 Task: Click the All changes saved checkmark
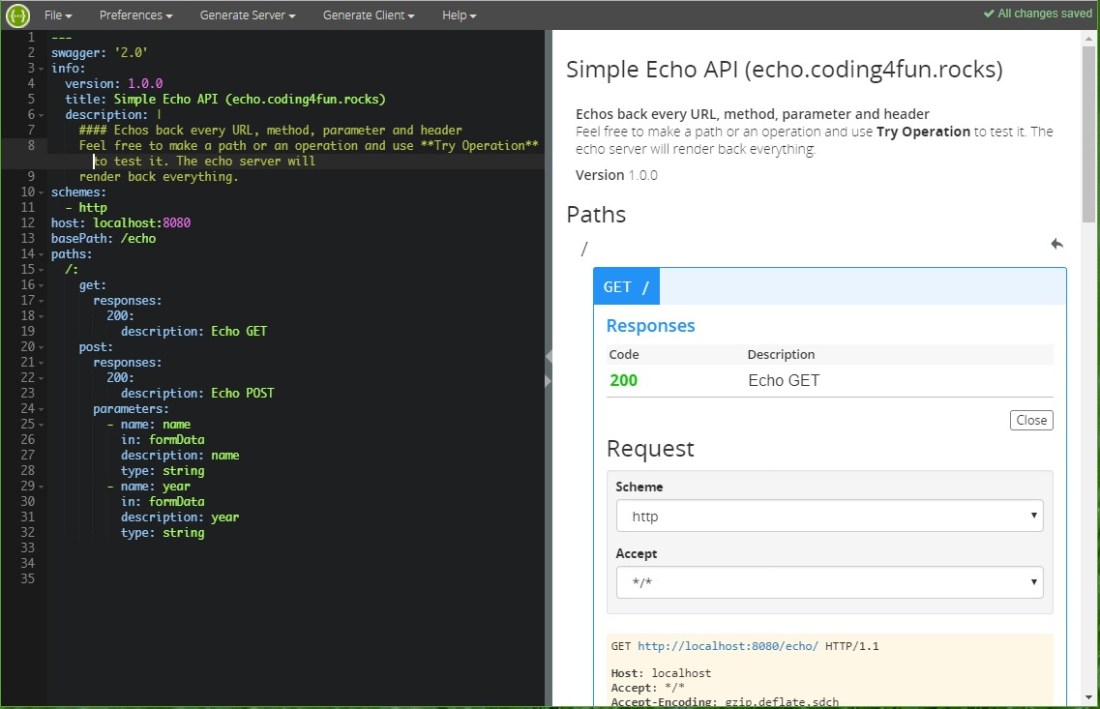pos(989,14)
